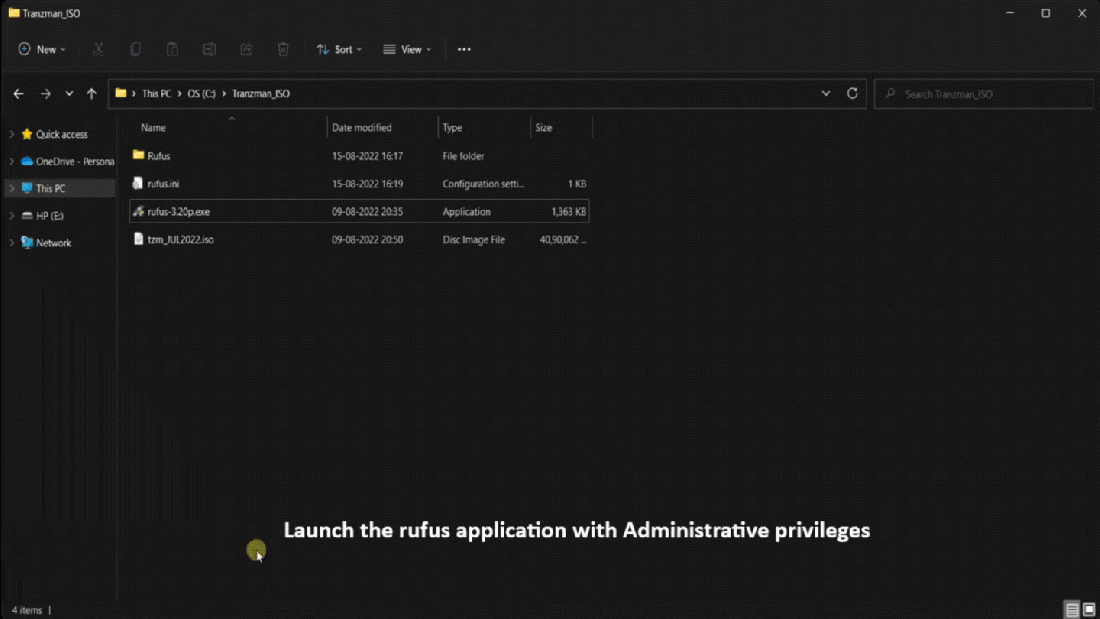1100x619 pixels.
Task: Click the Search Tranzman_ISO input field
Action: [985, 94]
